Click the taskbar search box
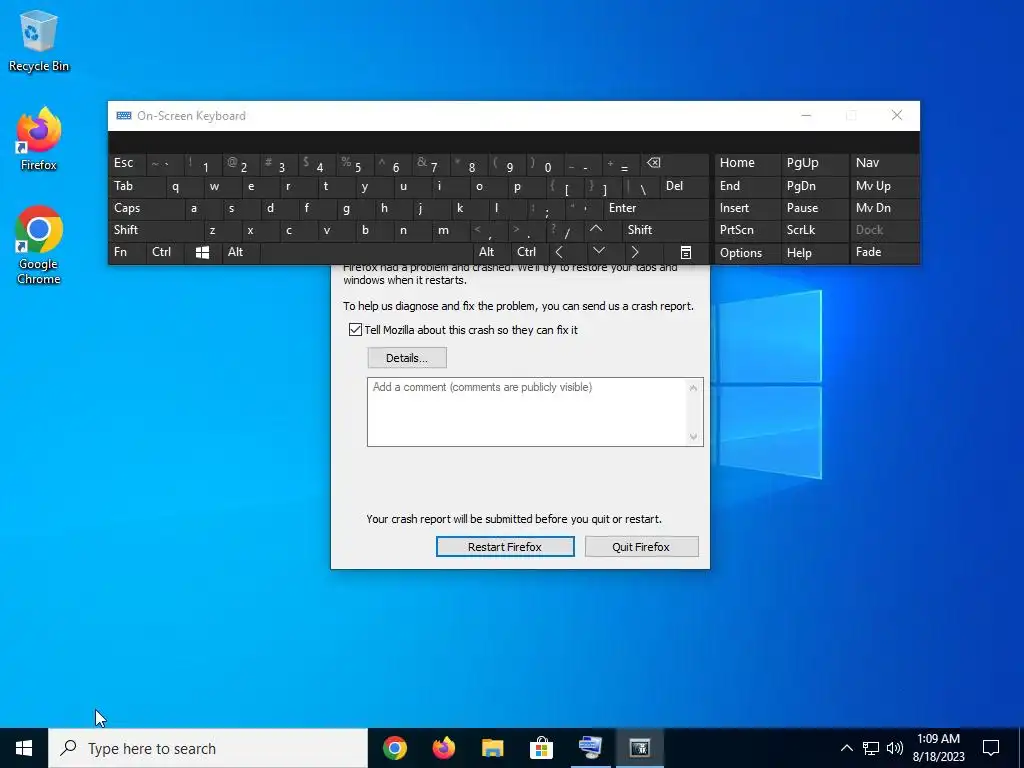The width and height of the screenshot is (1024, 768). coord(208,748)
